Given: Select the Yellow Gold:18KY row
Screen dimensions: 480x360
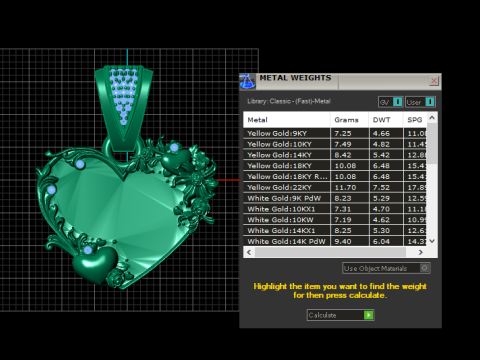Looking at the screenshot, I should (x=335, y=166).
